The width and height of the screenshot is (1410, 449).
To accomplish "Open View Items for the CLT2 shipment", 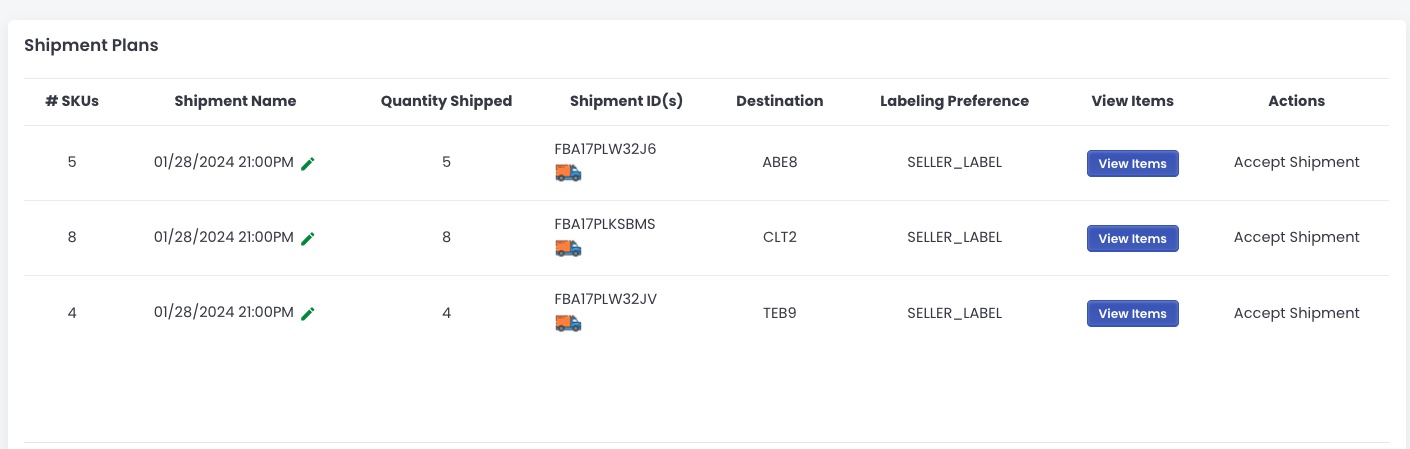I will coord(1133,238).
